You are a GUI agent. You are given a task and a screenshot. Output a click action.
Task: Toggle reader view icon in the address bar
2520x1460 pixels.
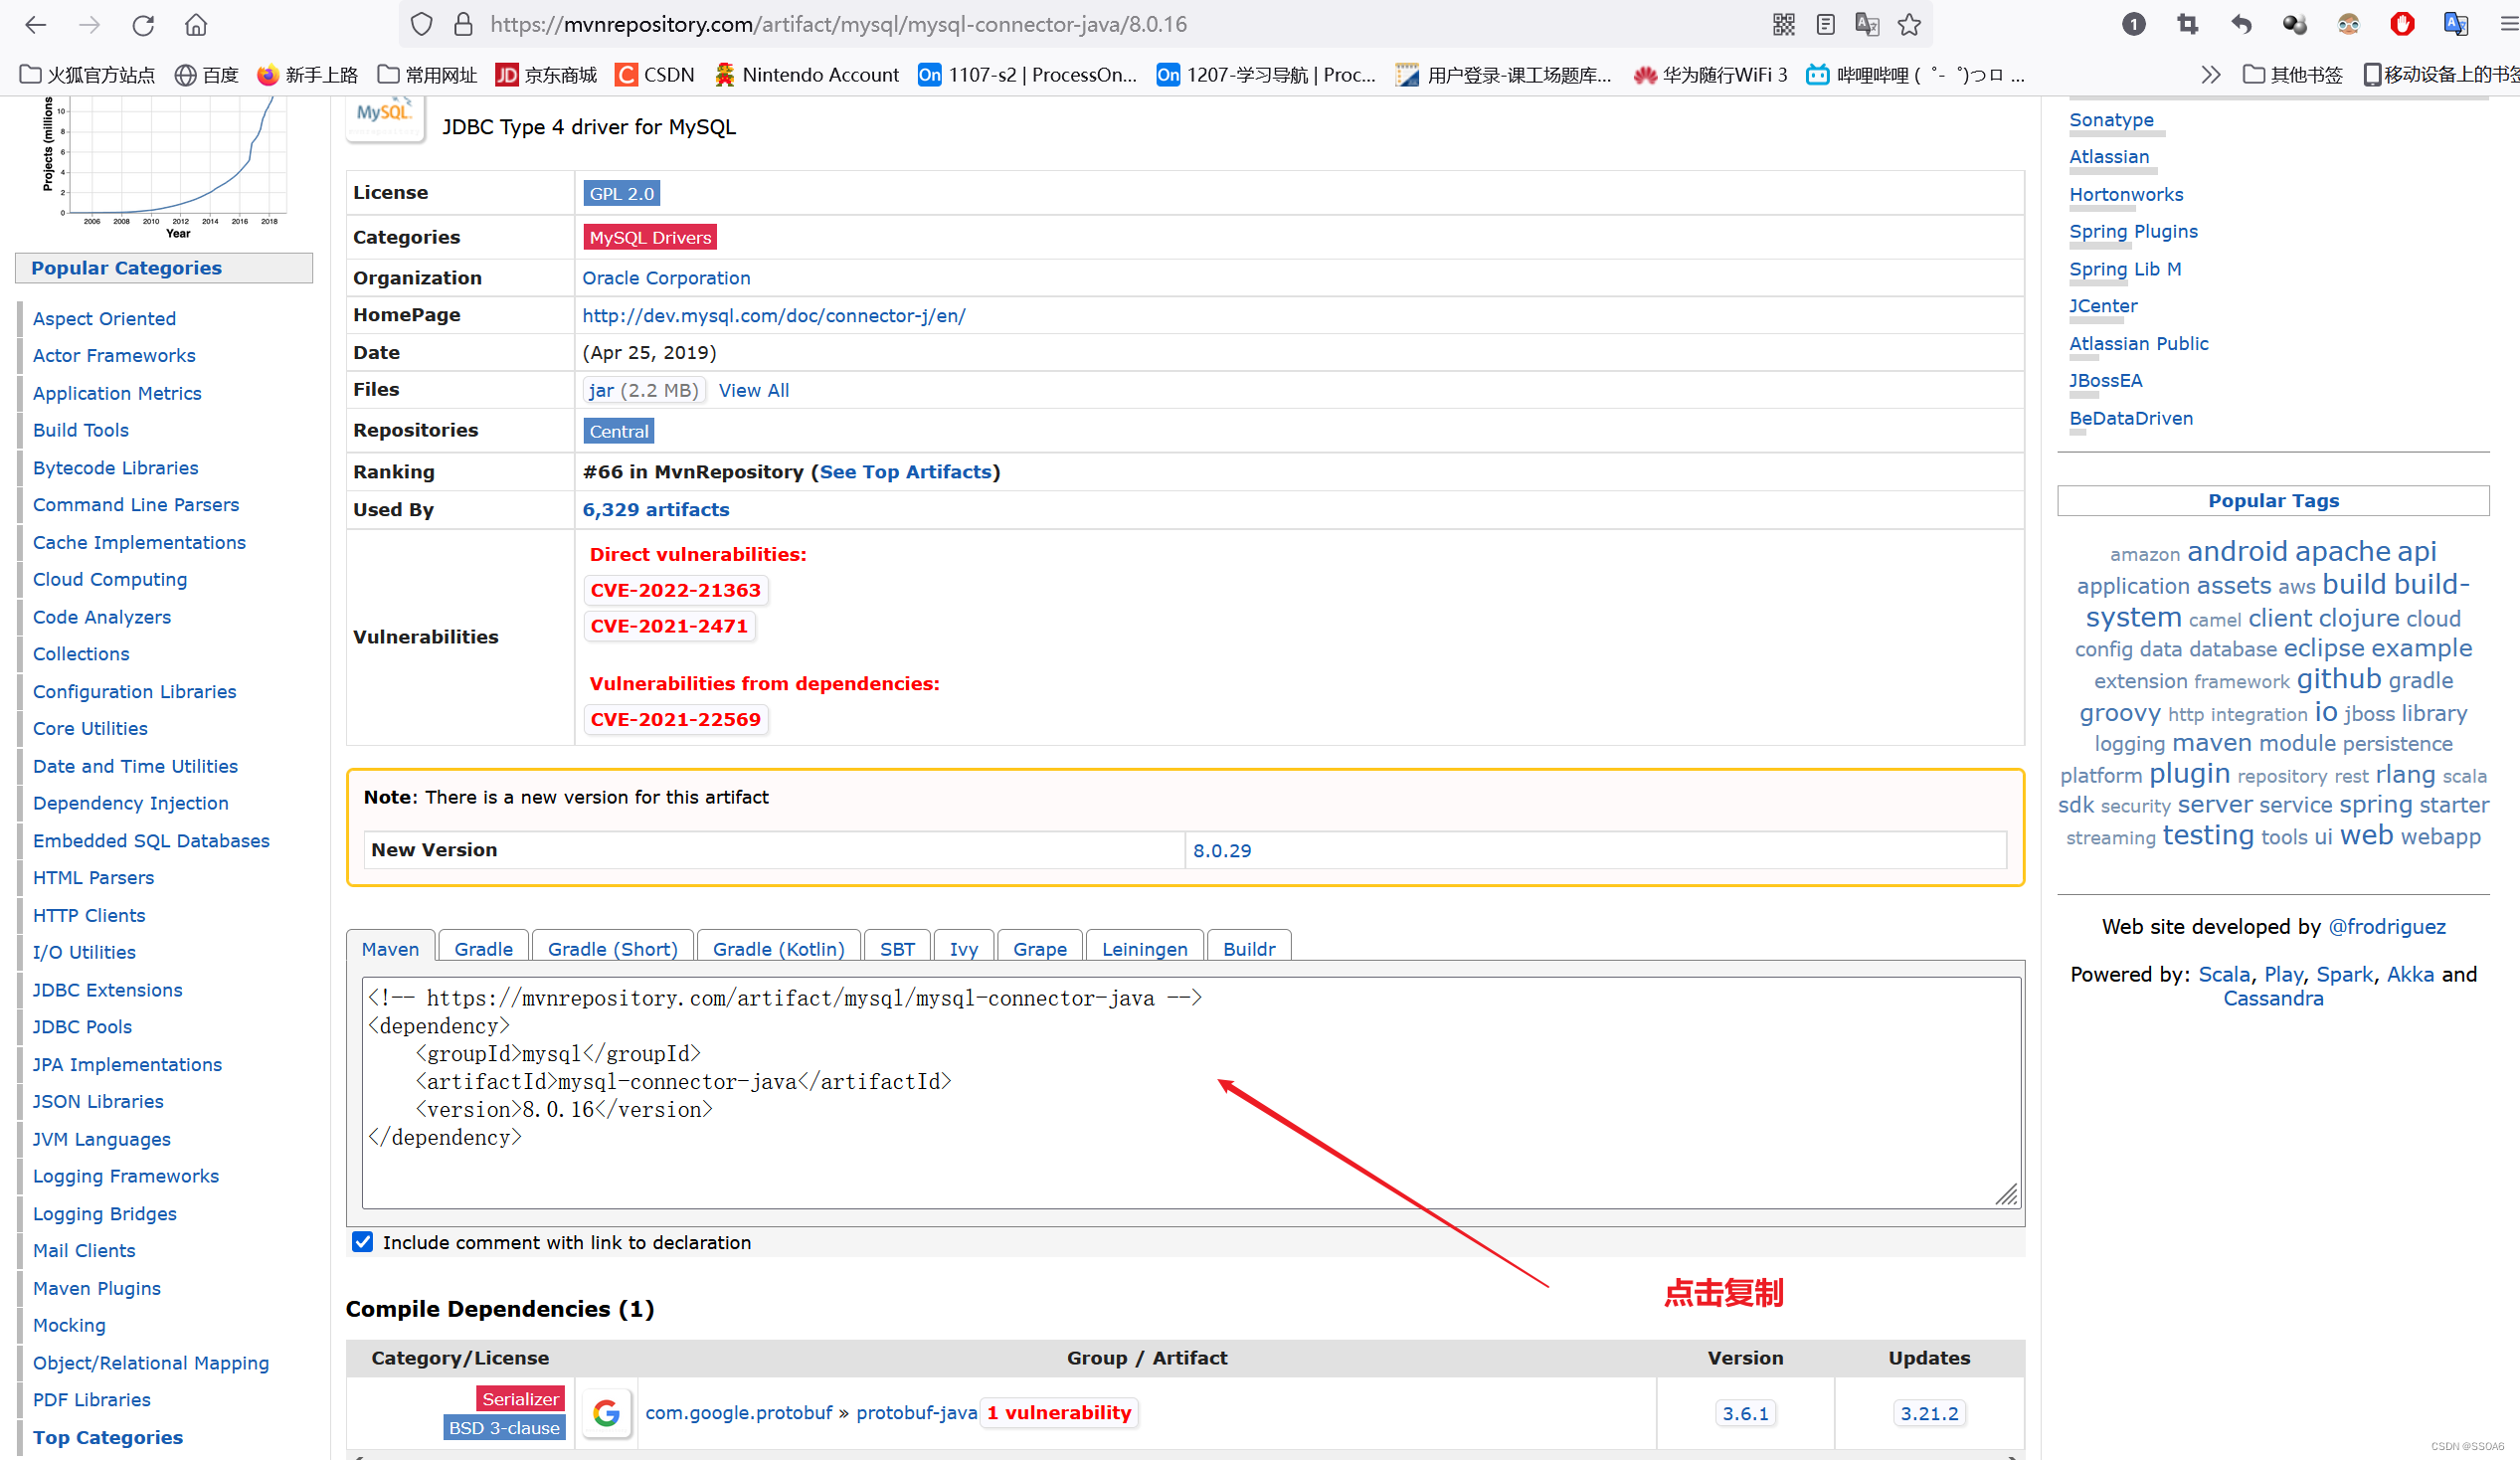point(1825,24)
